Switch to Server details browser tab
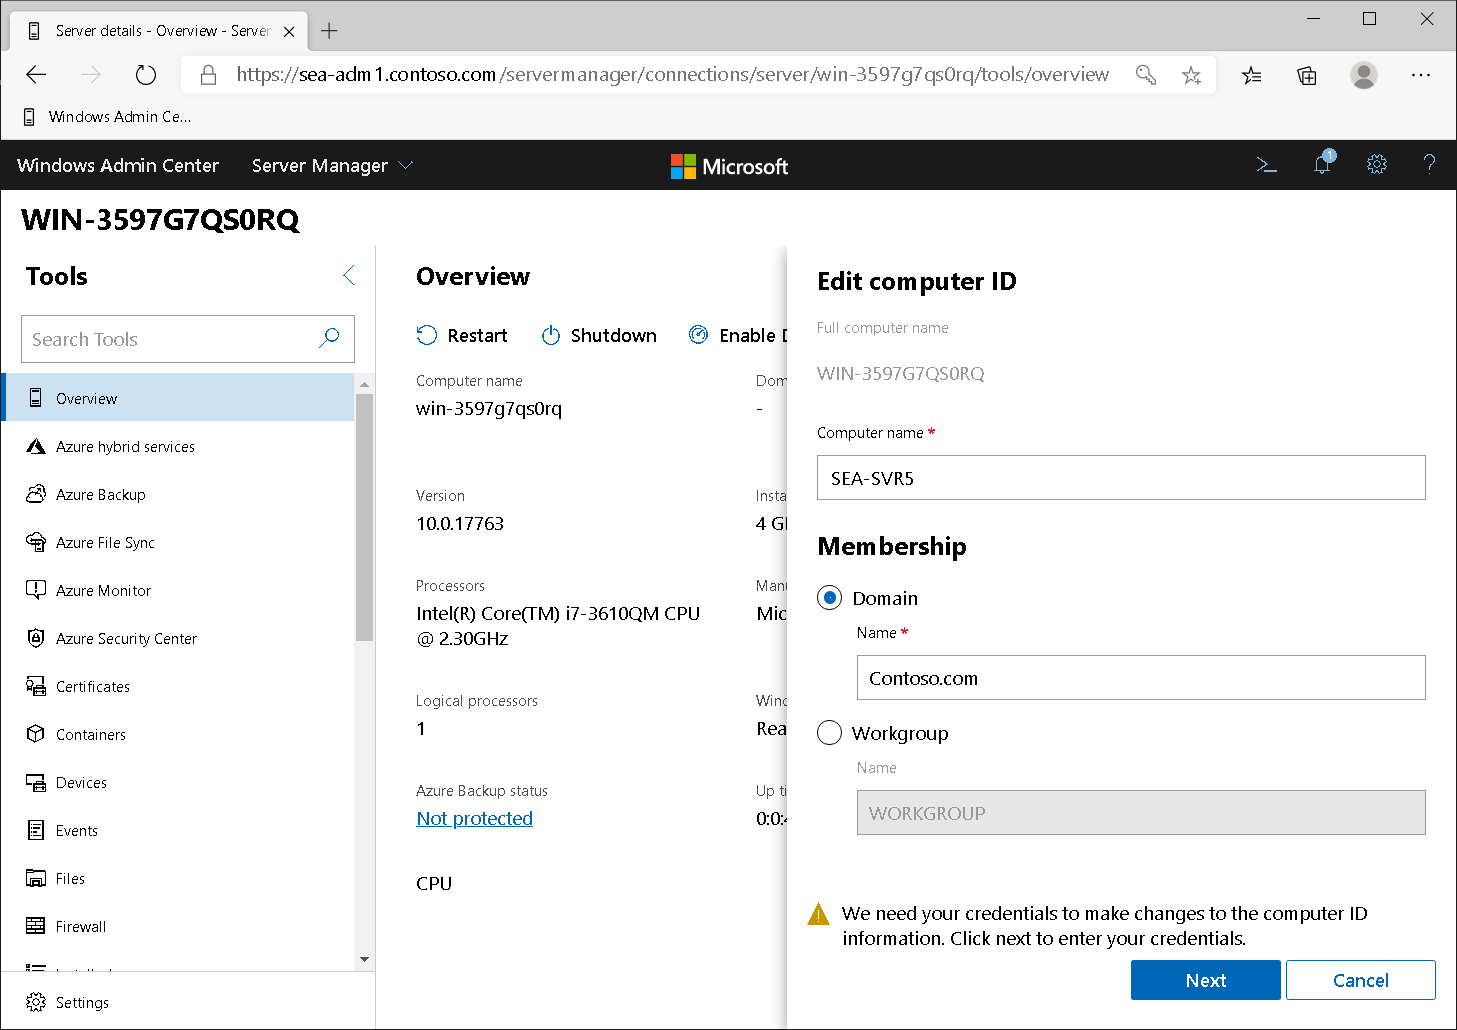Image resolution: width=1457 pixels, height=1030 pixels. pyautogui.click(x=160, y=31)
